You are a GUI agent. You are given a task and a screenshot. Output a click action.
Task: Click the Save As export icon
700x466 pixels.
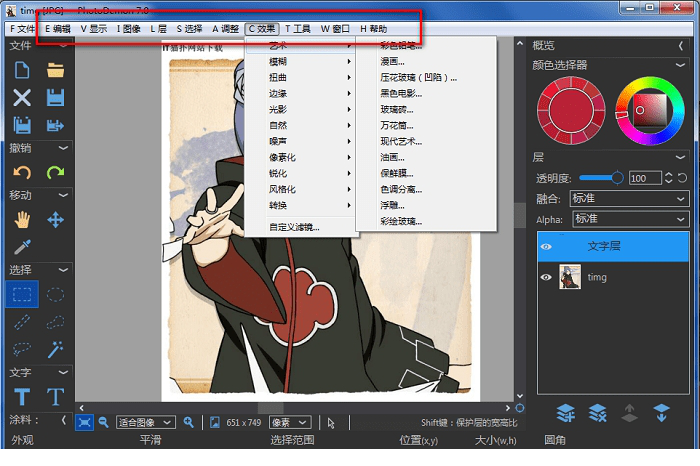[x=55, y=125]
